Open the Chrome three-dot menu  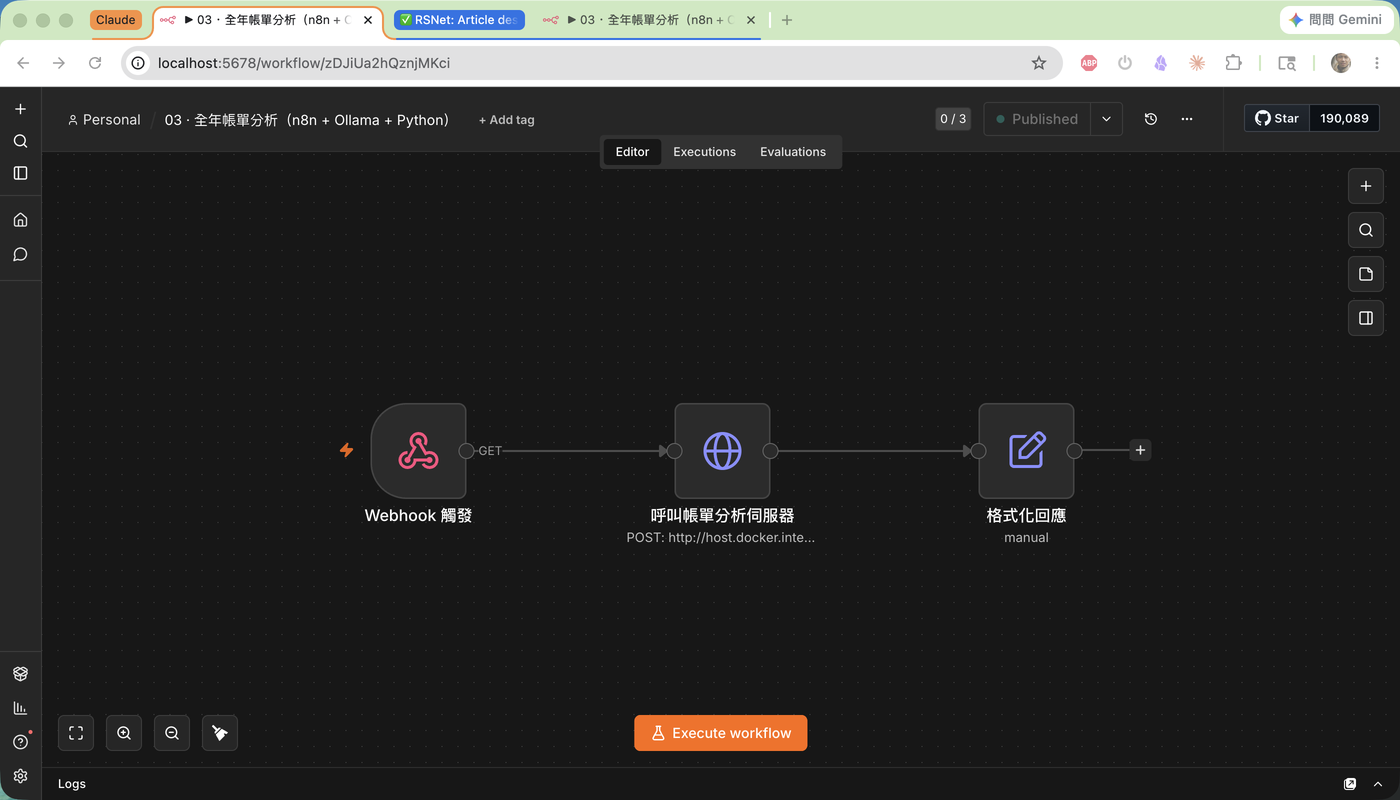pyautogui.click(x=1378, y=63)
